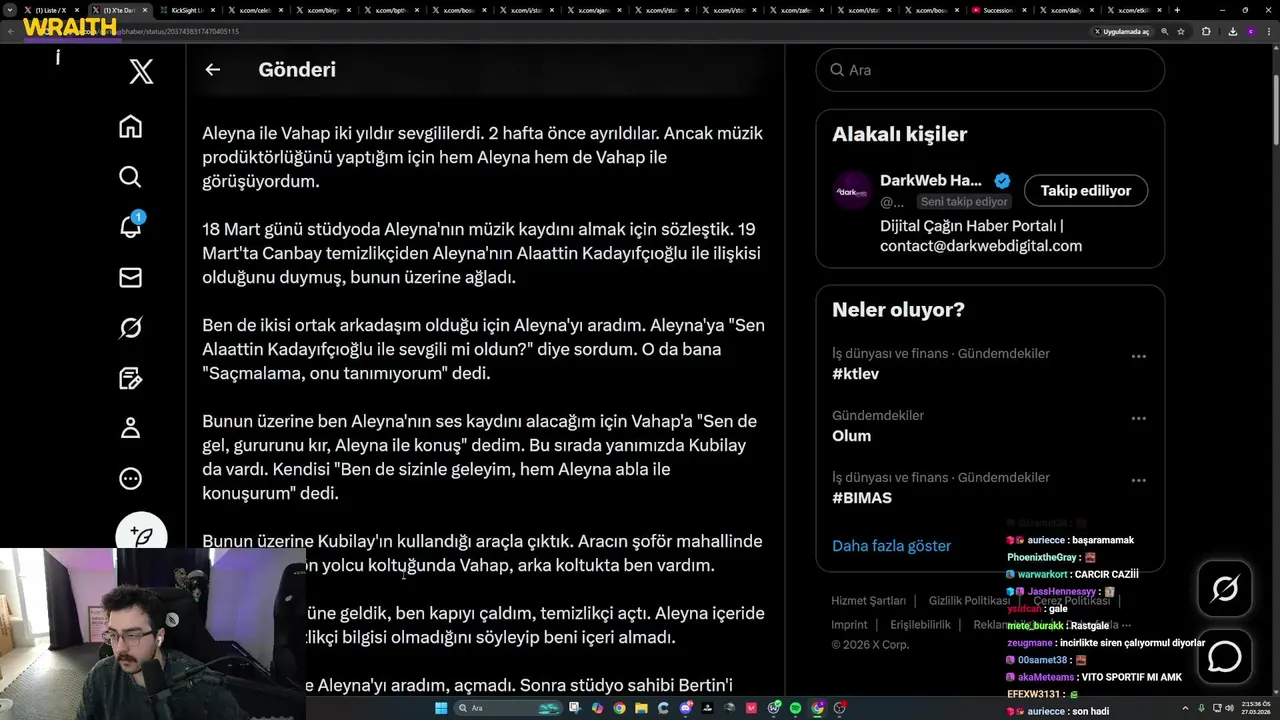Open the Lists icon in sidebar
1280x720 pixels.
130,378
